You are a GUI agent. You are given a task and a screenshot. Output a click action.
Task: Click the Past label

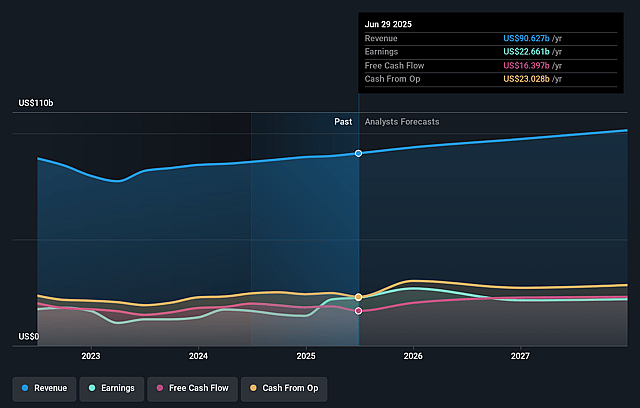coord(343,122)
